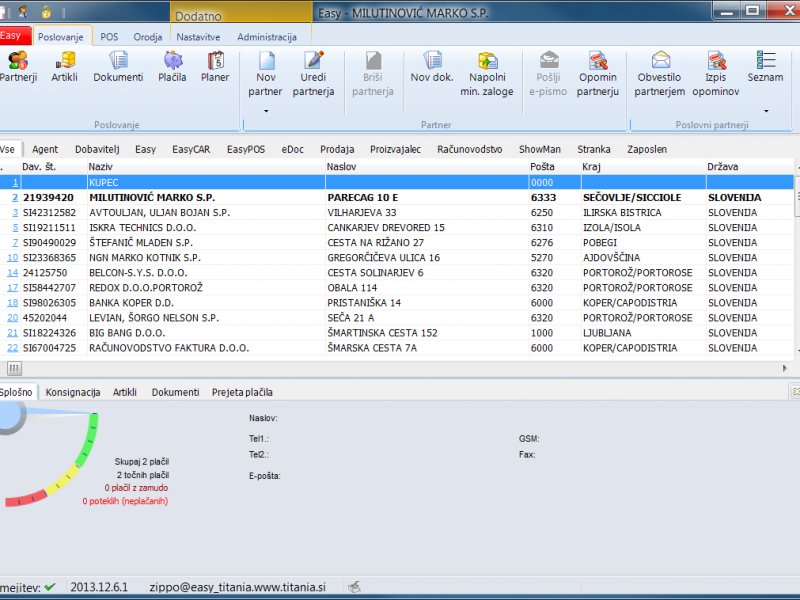This screenshot has height=600, width=800.
Task: Switch to the Konsignacija detail tab
Action: [x=73, y=392]
